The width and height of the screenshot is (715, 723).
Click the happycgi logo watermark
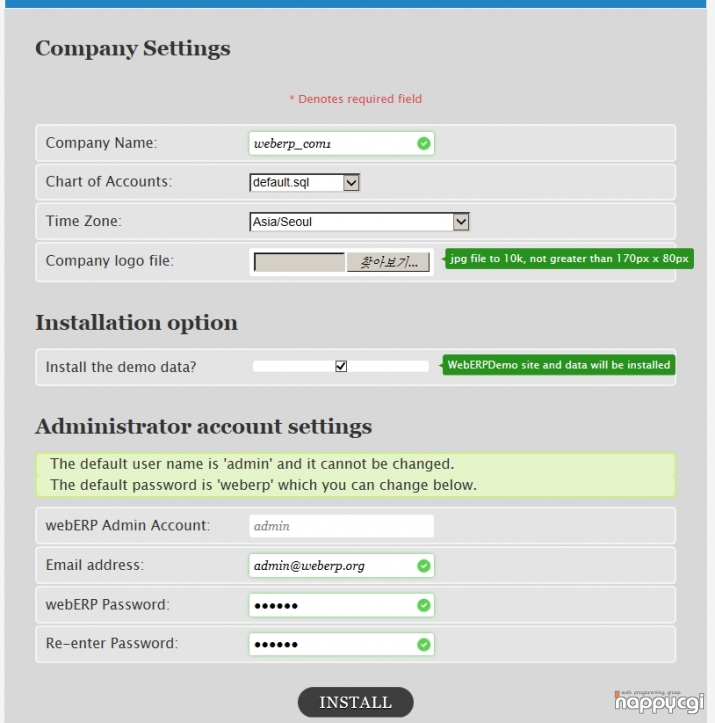659,702
